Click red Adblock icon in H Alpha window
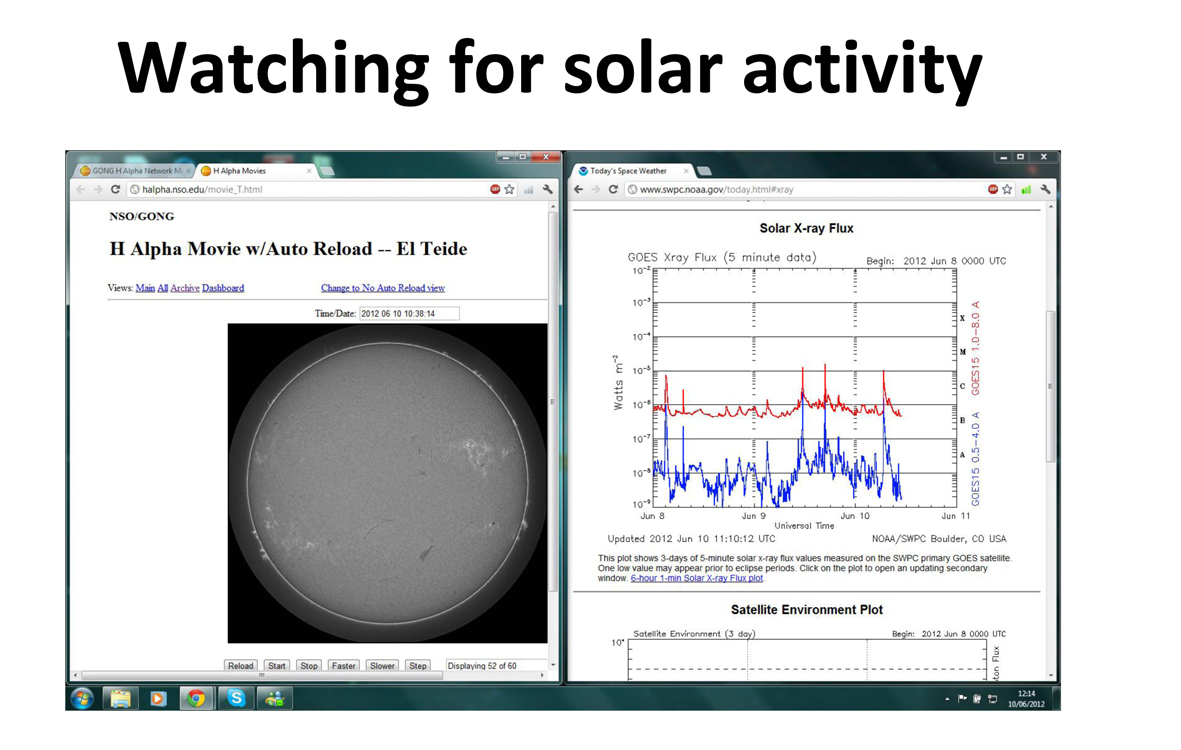The height and width of the screenshot is (750, 1181). tap(495, 190)
